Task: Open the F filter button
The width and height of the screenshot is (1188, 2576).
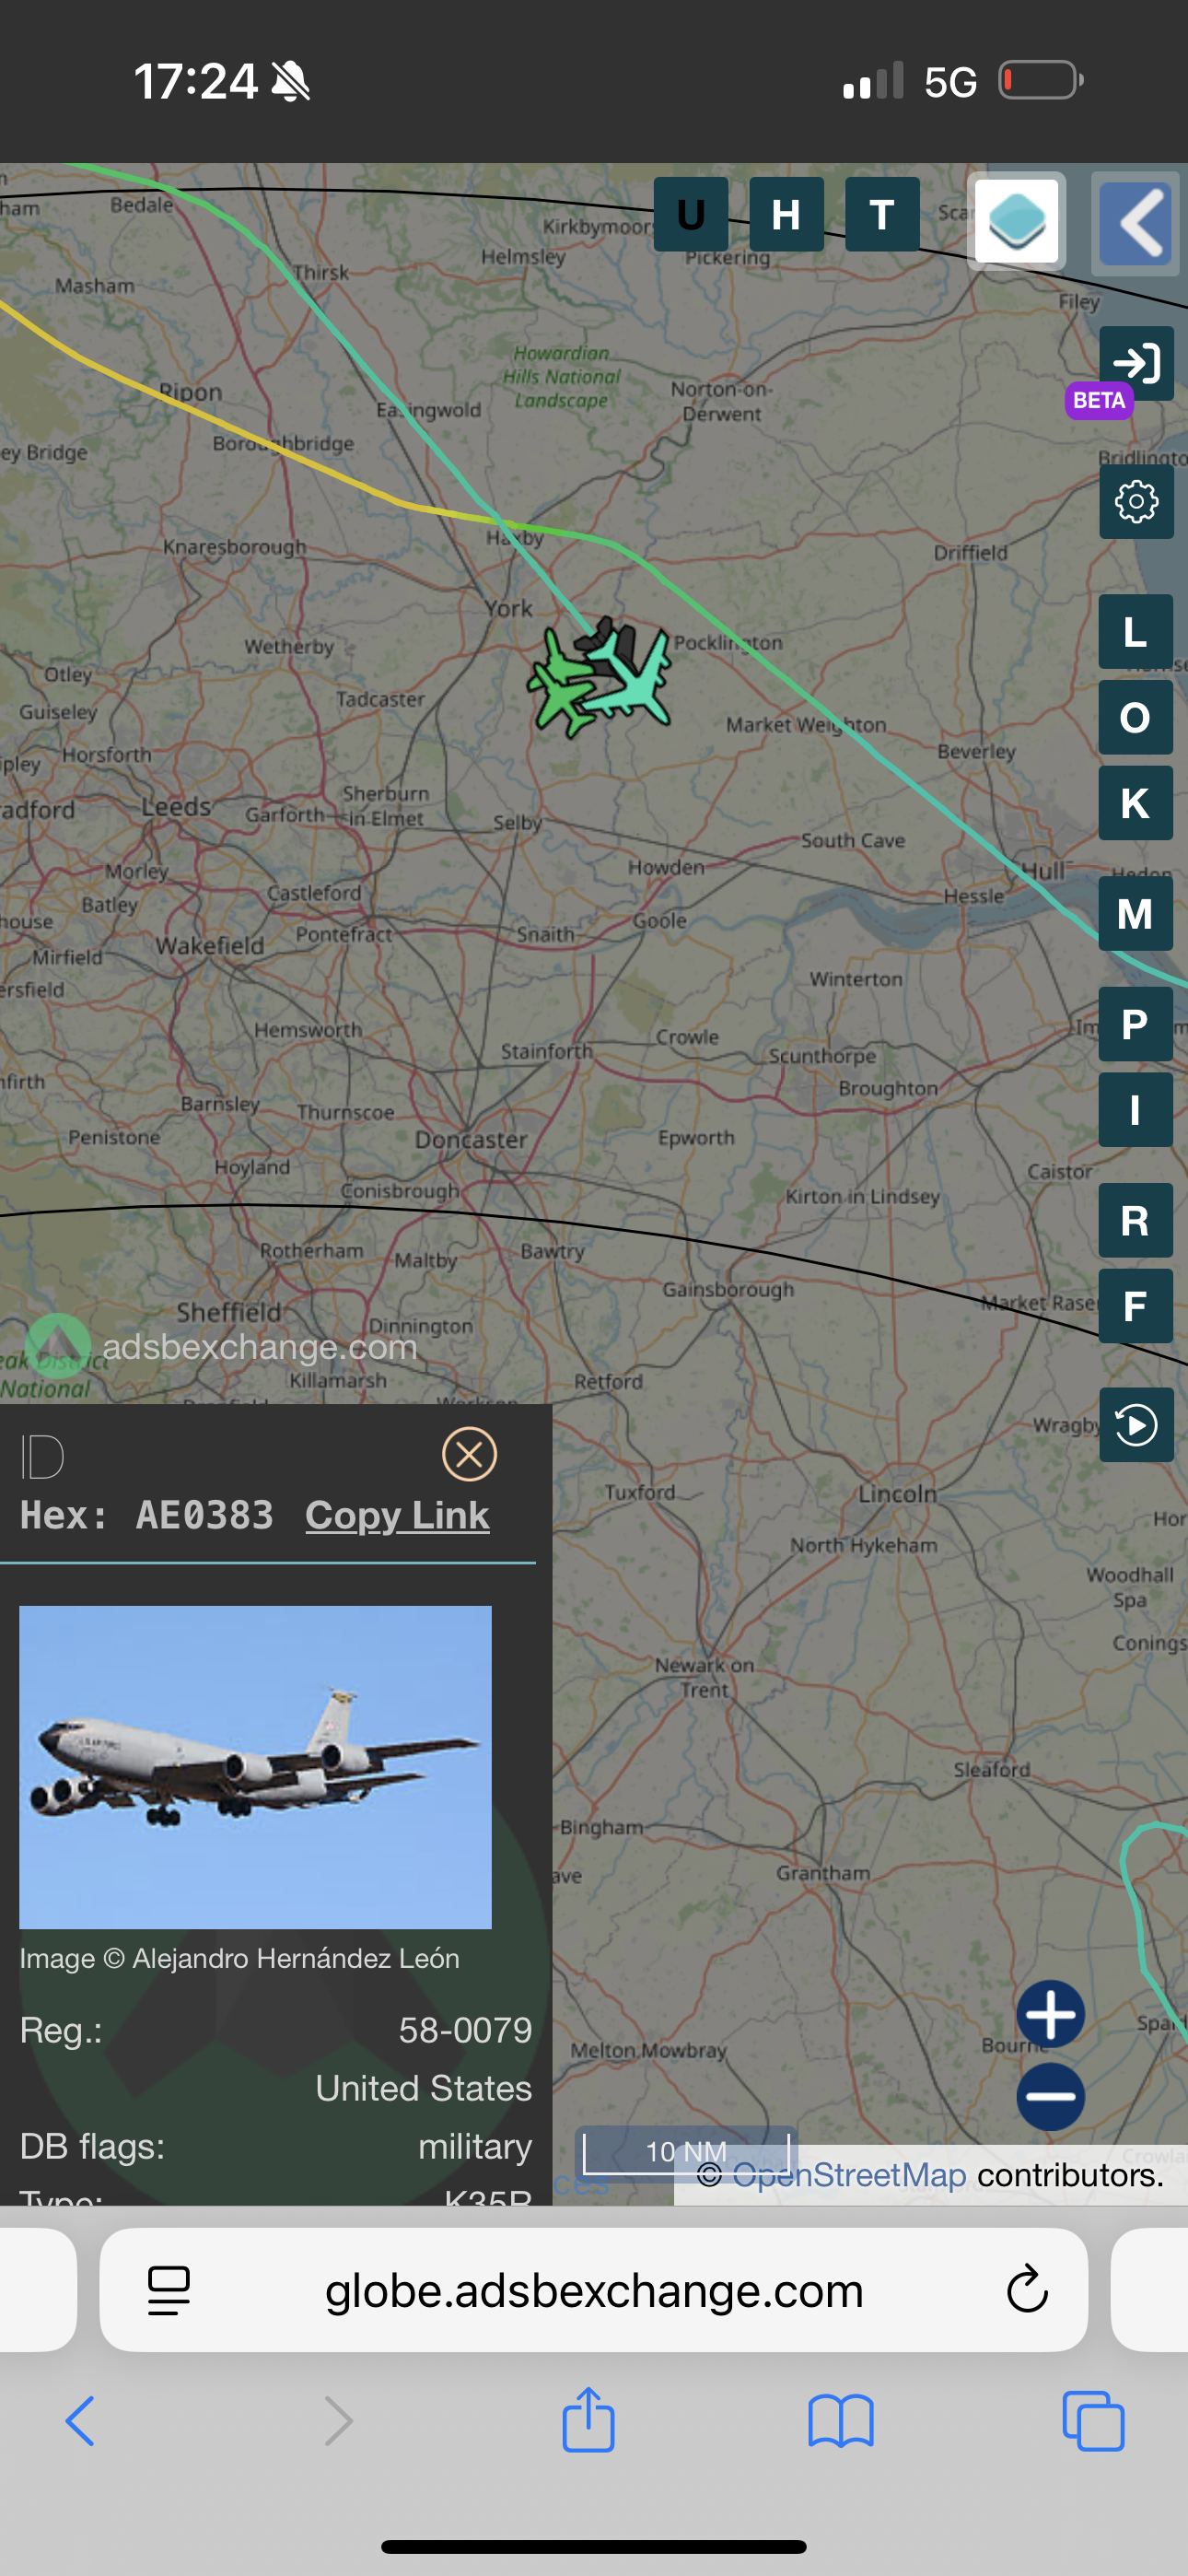Action: 1136,1306
